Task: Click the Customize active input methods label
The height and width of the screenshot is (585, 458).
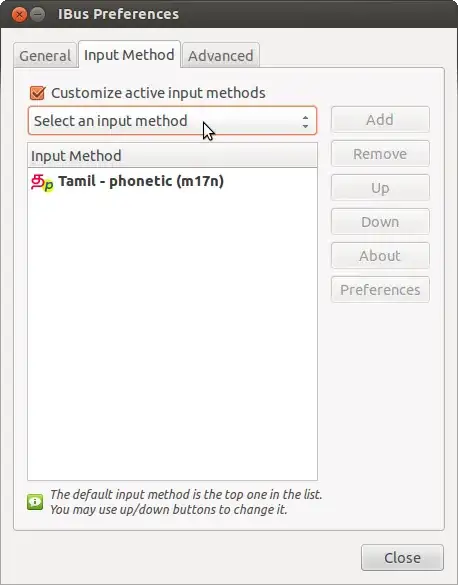Action: pyautogui.click(x=158, y=93)
